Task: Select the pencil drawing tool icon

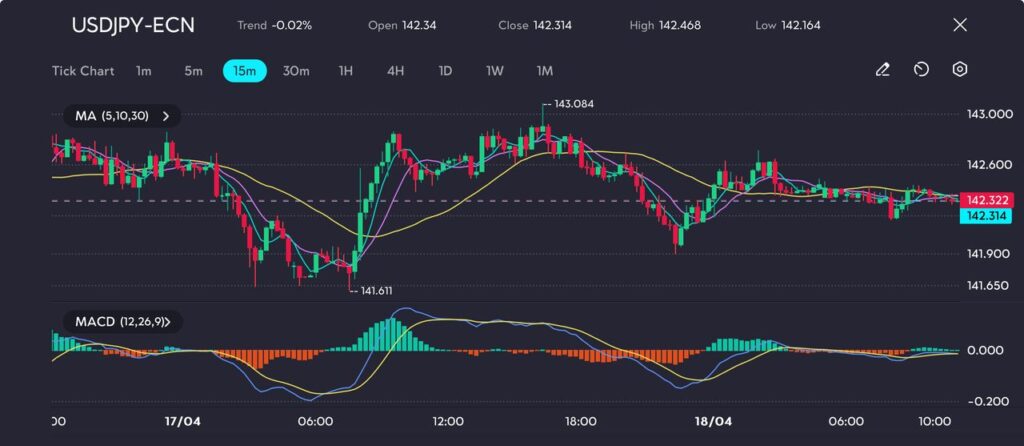Action: point(882,70)
